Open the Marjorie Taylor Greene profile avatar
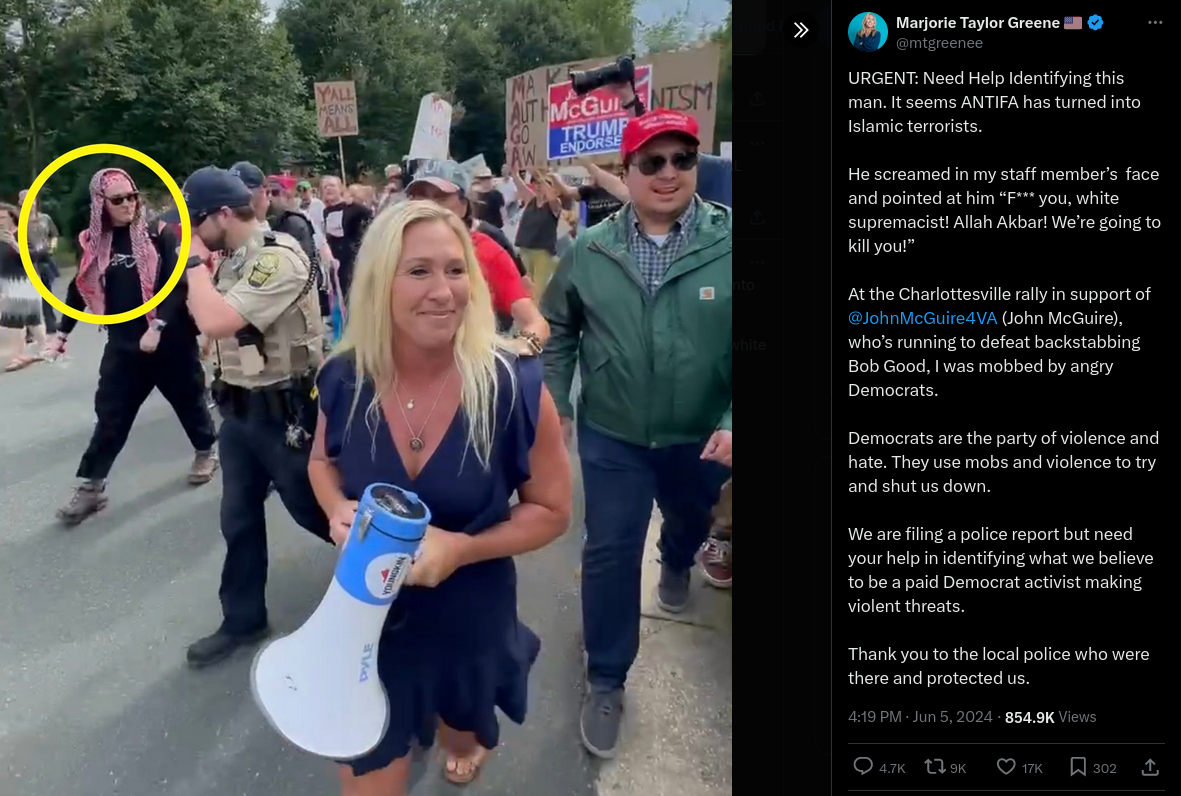 pyautogui.click(x=868, y=32)
